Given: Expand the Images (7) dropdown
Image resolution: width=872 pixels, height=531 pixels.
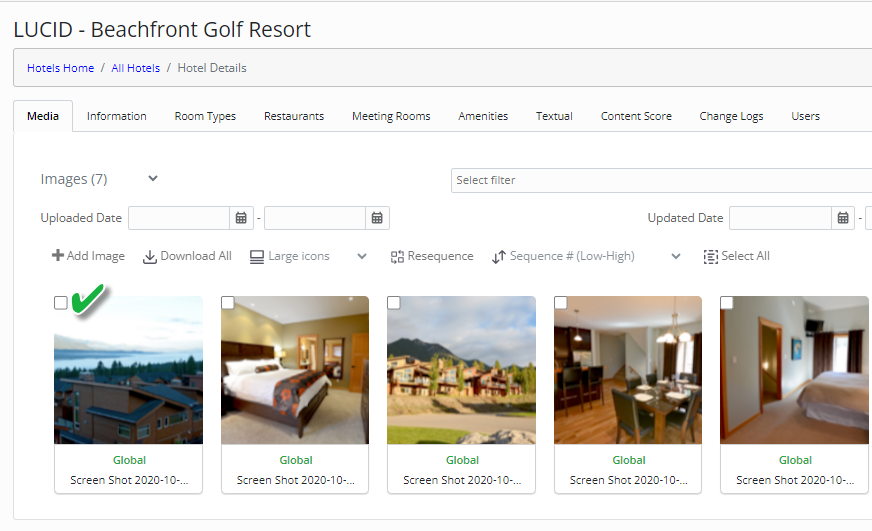Looking at the screenshot, I should 153,179.
